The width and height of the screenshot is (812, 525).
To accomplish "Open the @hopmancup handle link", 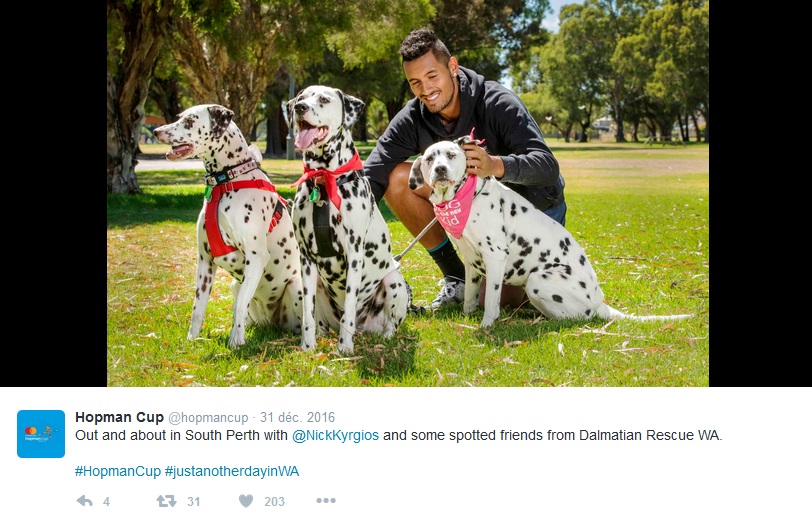I will (208, 417).
